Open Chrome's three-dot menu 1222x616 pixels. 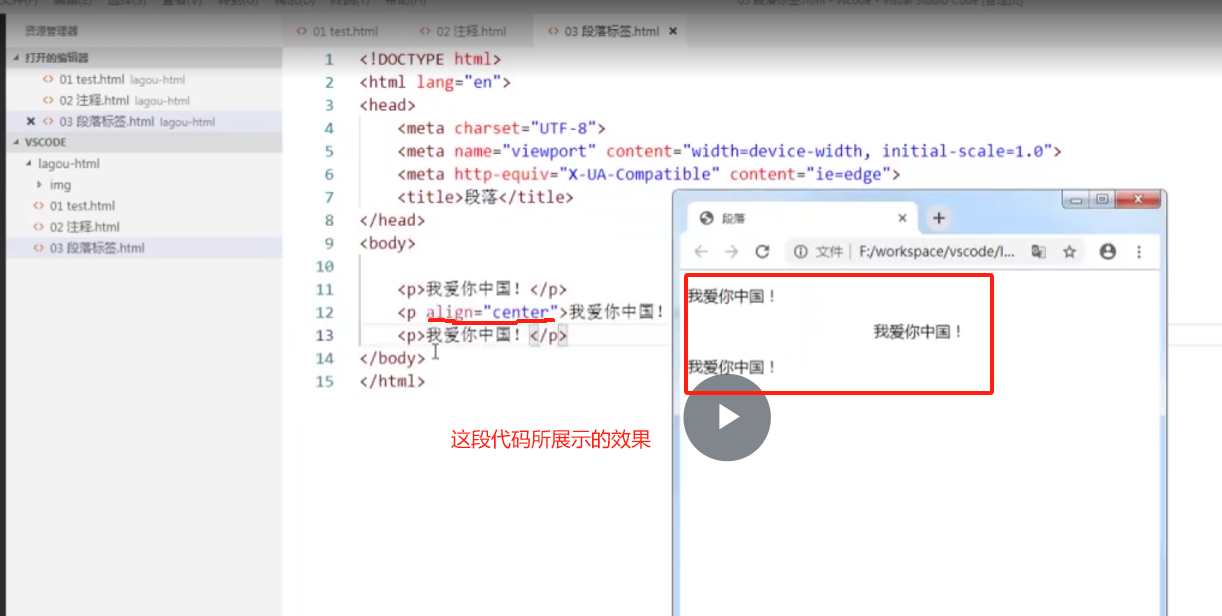[1139, 251]
